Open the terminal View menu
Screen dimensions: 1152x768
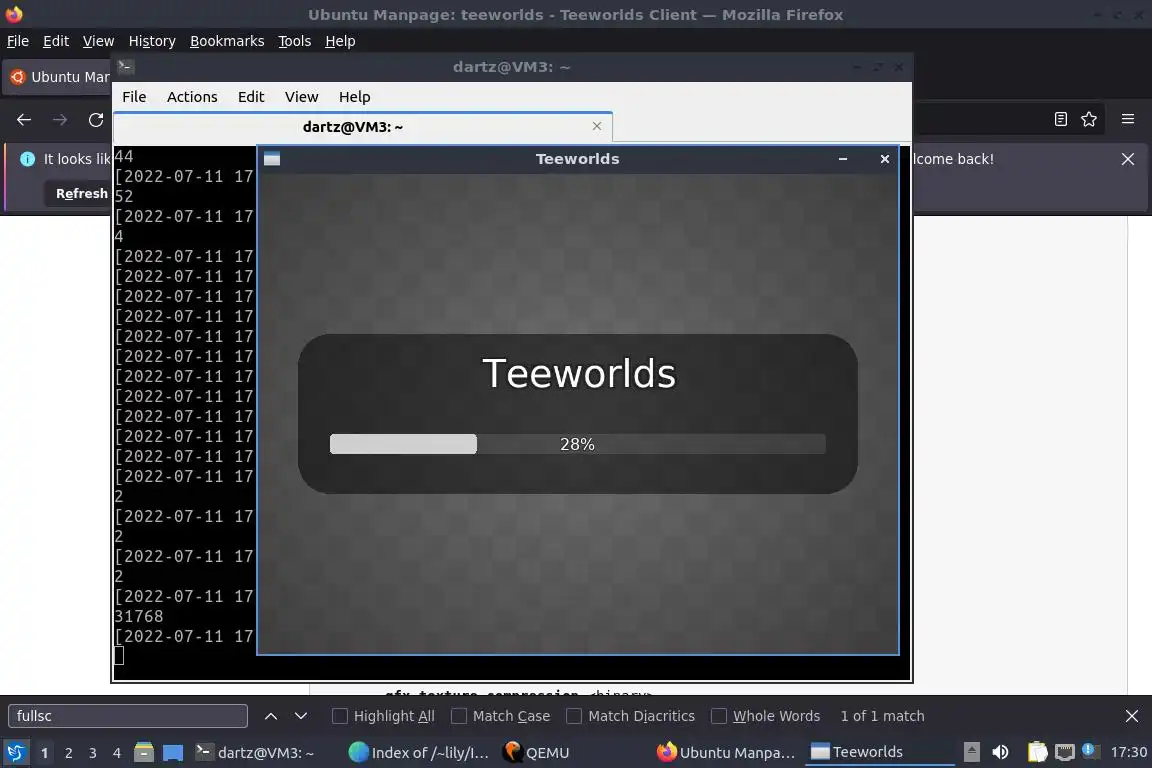[301, 97]
